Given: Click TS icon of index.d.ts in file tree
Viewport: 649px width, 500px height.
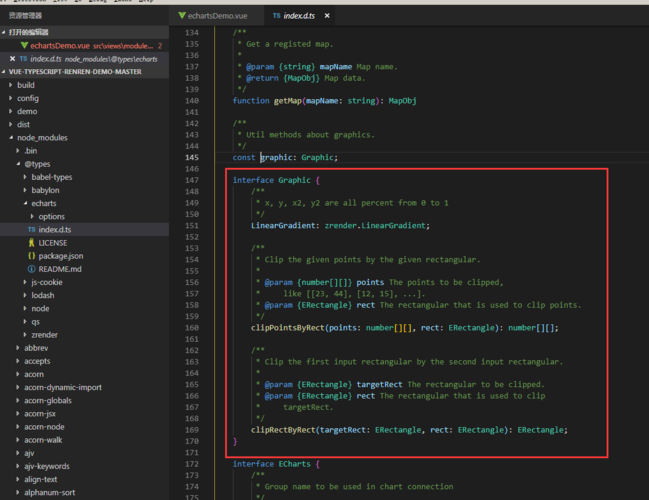Looking at the screenshot, I should click(x=32, y=230).
